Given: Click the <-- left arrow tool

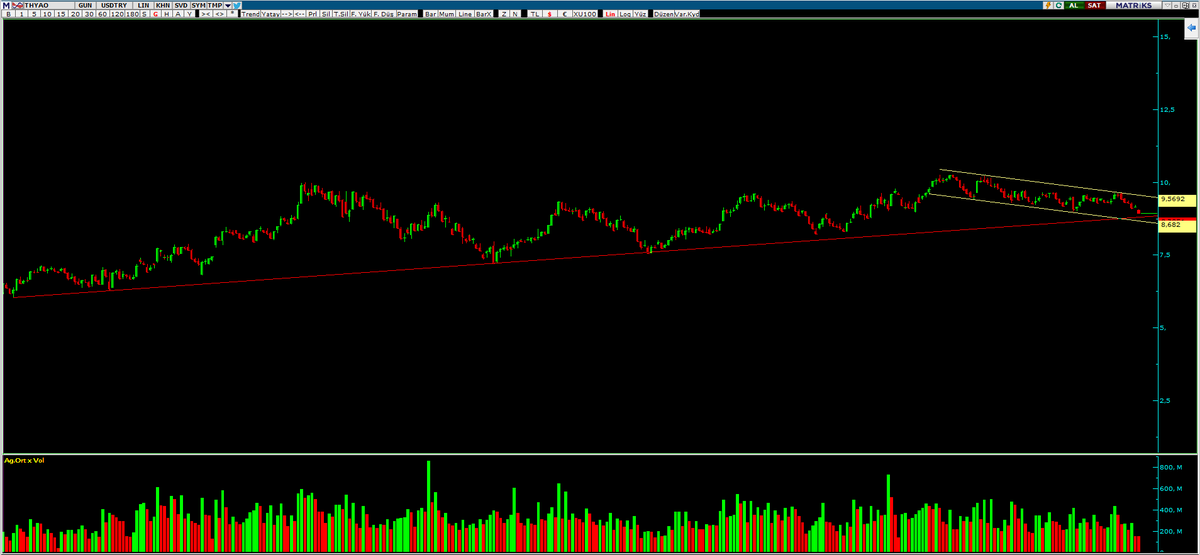Looking at the screenshot, I should click(300, 14).
